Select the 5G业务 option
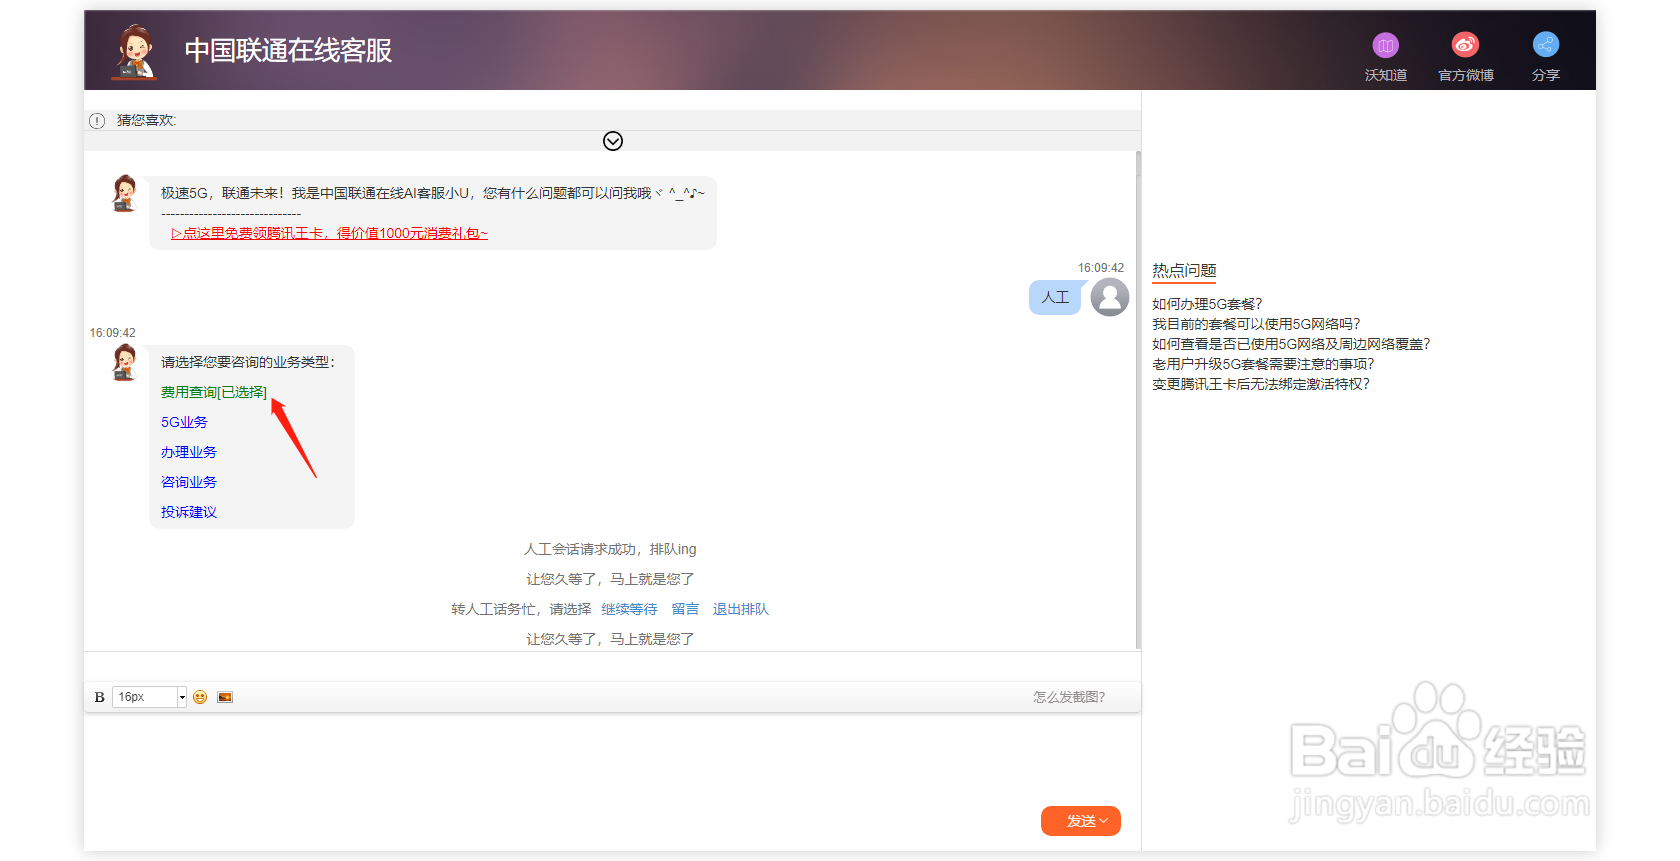Viewport: 1680px width, 861px height. pos(184,422)
